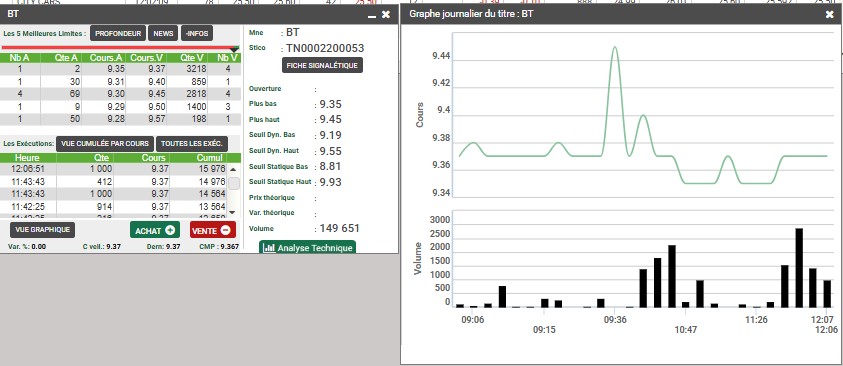Click the 10:47 time axis label
843x366 pixels.
pos(685,330)
